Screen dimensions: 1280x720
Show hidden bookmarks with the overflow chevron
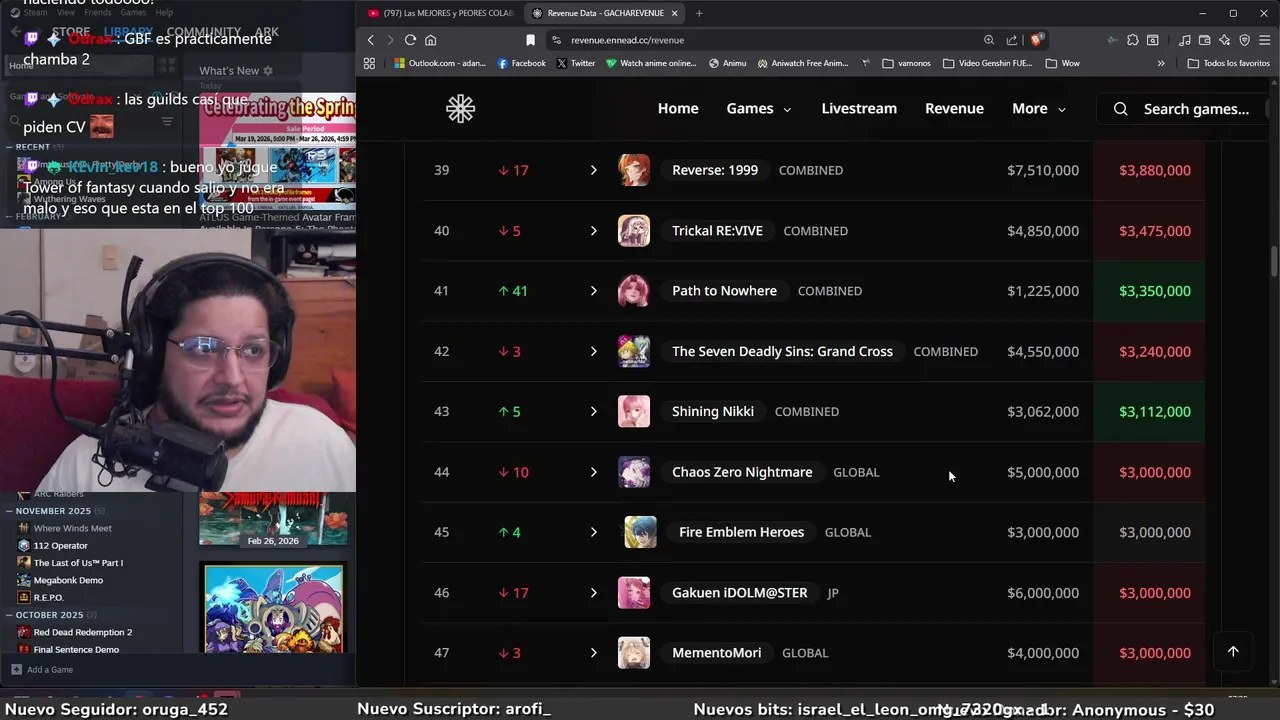pyautogui.click(x=1160, y=63)
